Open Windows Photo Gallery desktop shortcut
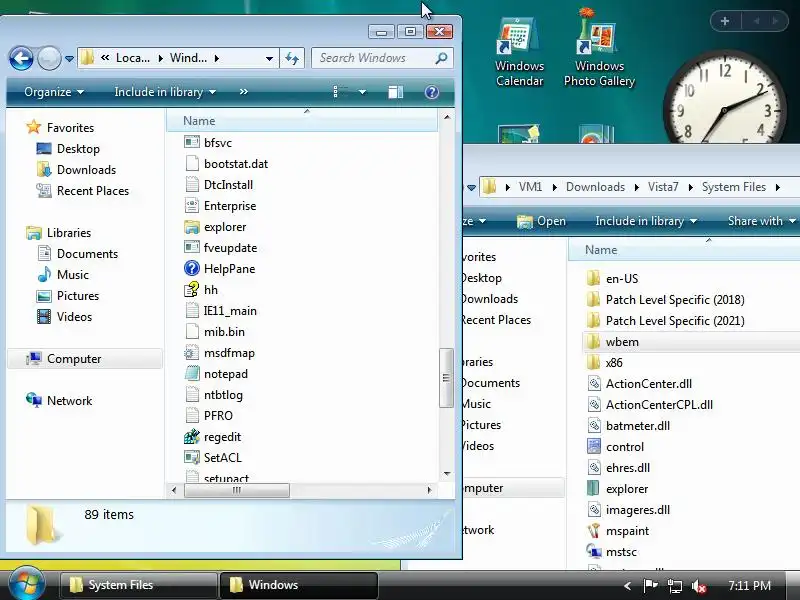Screen dimensions: 800x600 coord(599,48)
